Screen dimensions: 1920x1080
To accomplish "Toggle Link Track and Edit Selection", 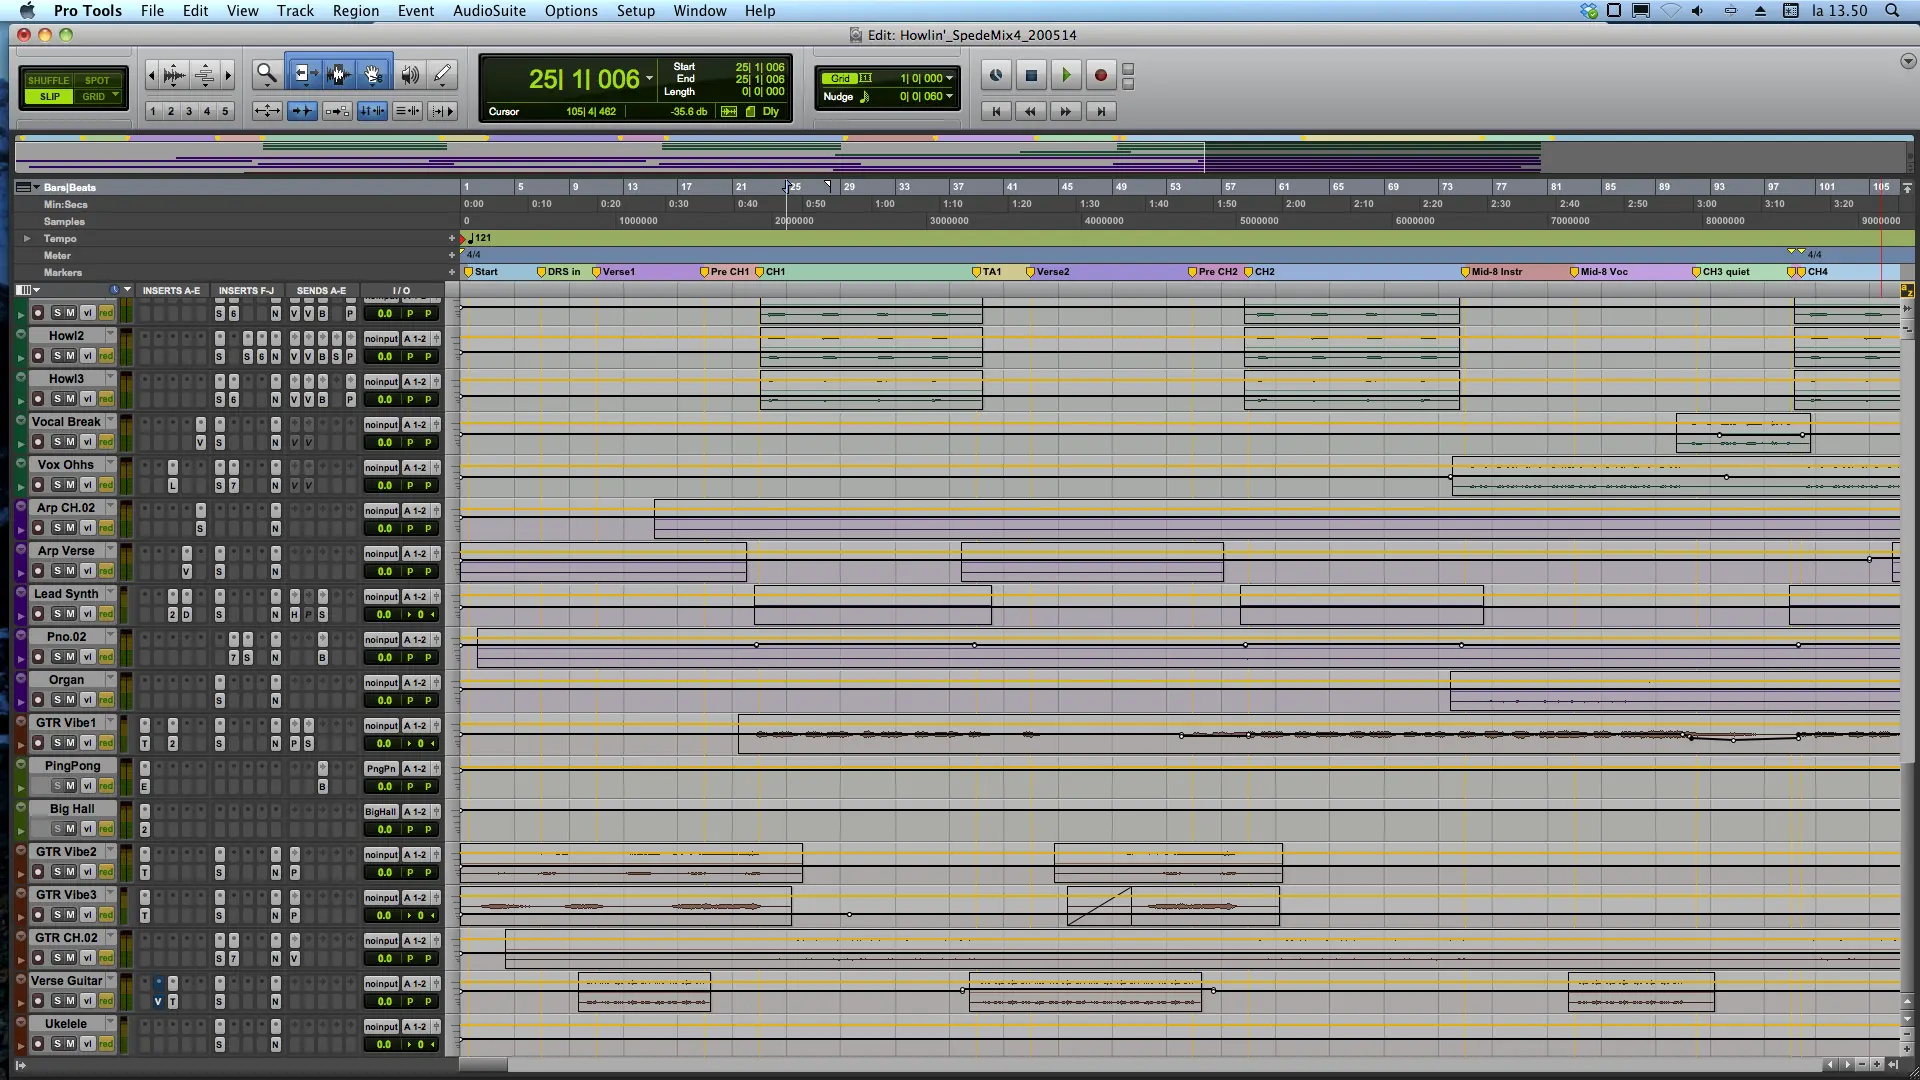I will pos(407,111).
